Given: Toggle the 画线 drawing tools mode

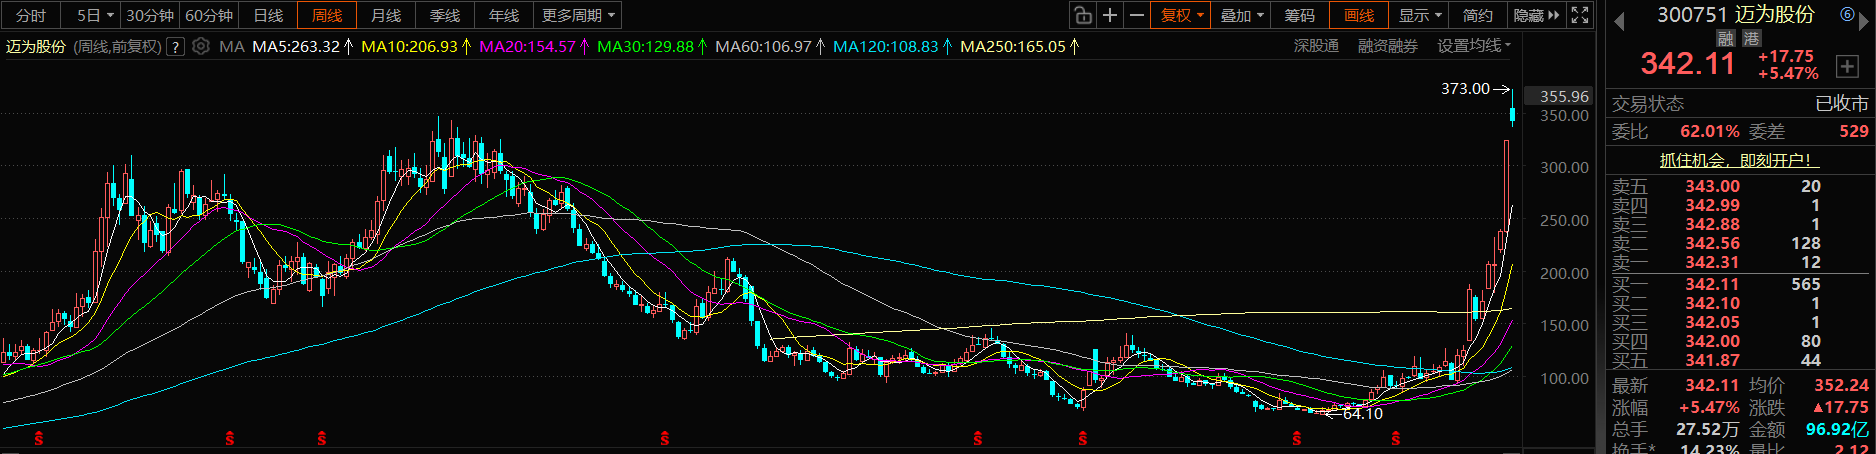Looking at the screenshot, I should 1359,15.
